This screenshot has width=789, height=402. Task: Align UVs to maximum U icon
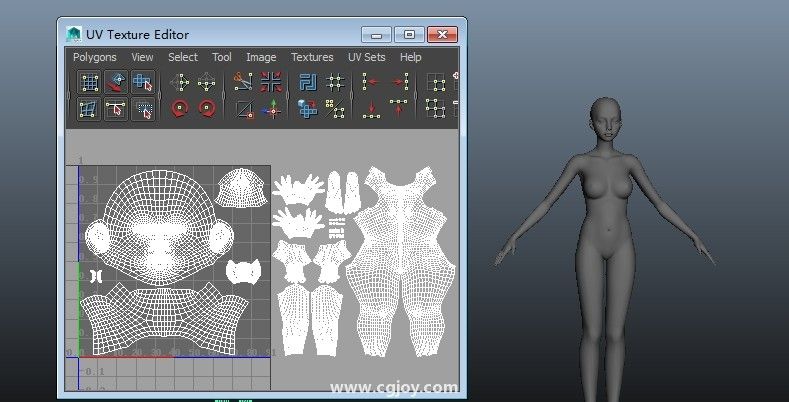(399, 82)
